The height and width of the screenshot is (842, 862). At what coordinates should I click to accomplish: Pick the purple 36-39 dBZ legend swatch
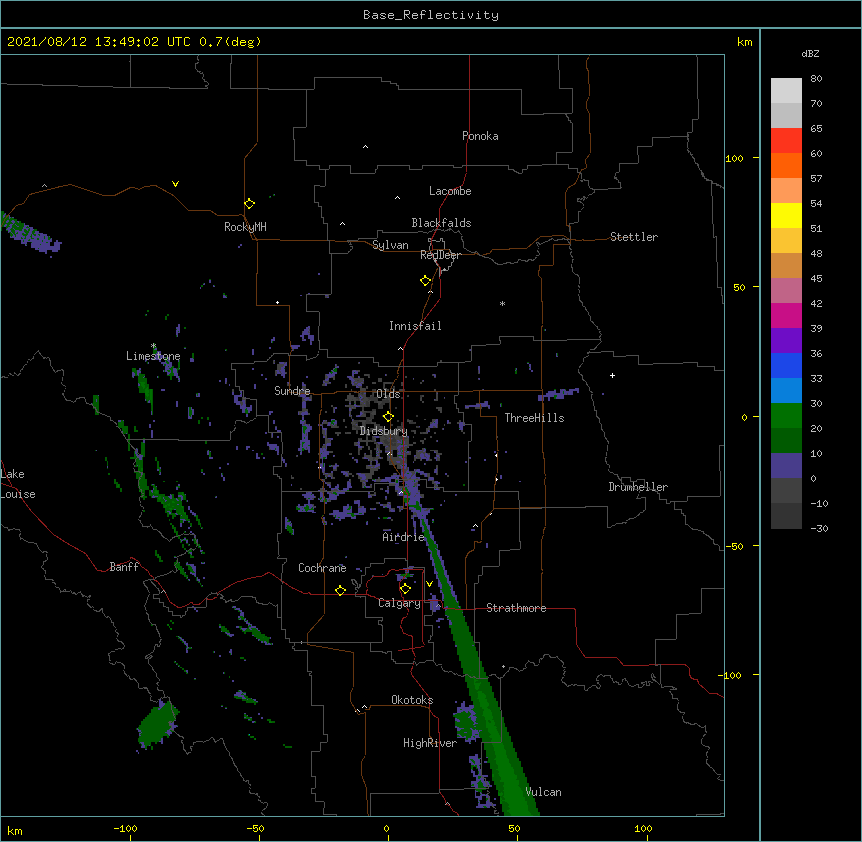click(x=786, y=340)
